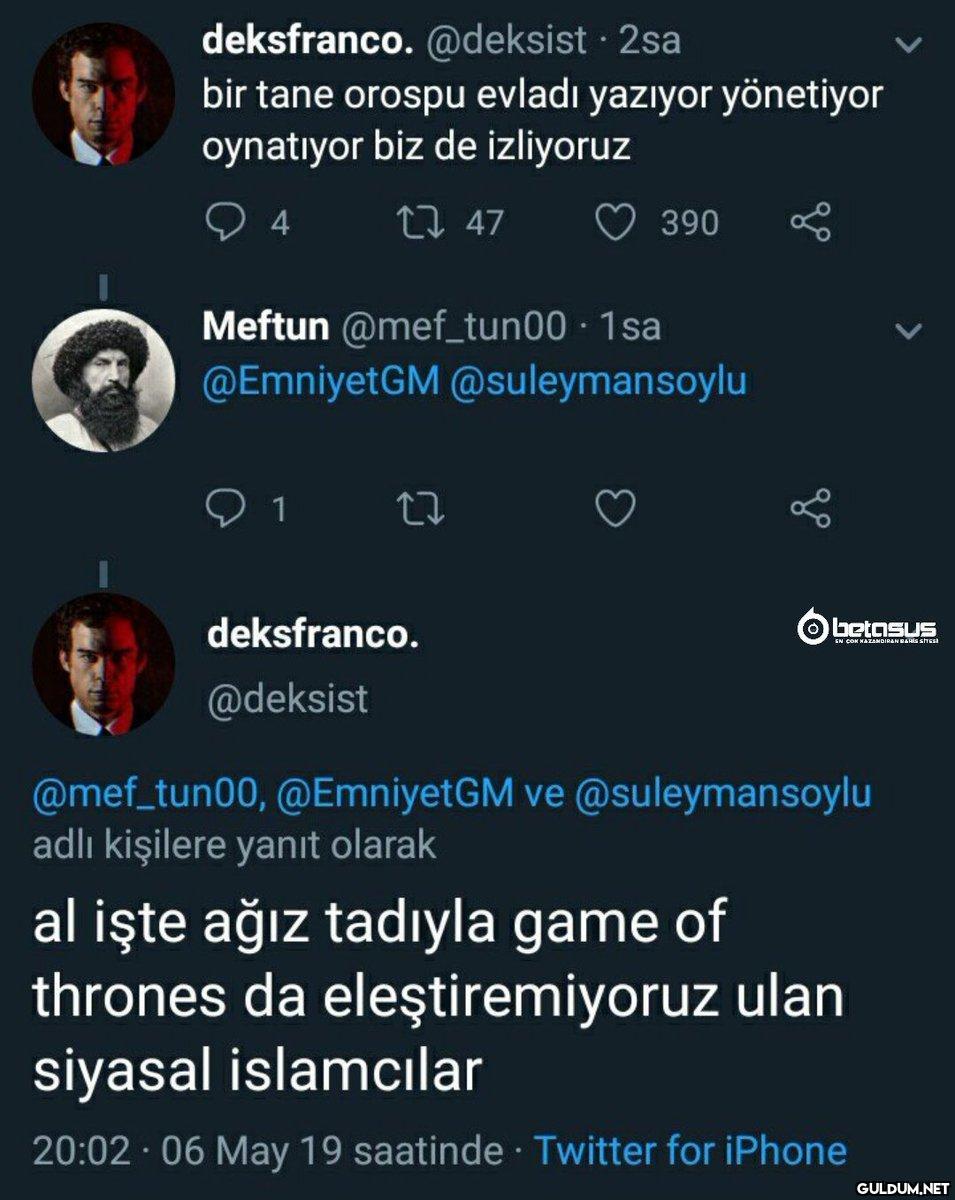The width and height of the screenshot is (955, 1200).
Task: Click the Meftun display name
Action: click(x=265, y=326)
